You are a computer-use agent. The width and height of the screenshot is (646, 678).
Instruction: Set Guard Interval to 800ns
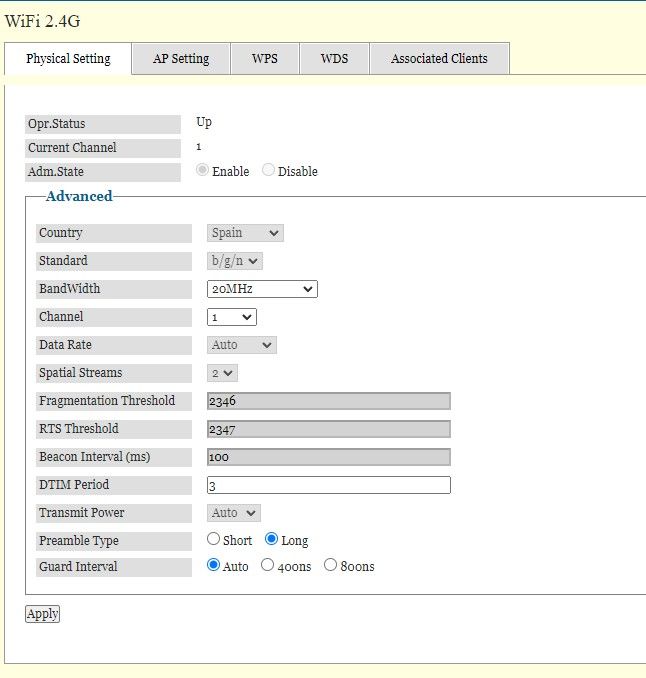click(x=330, y=565)
